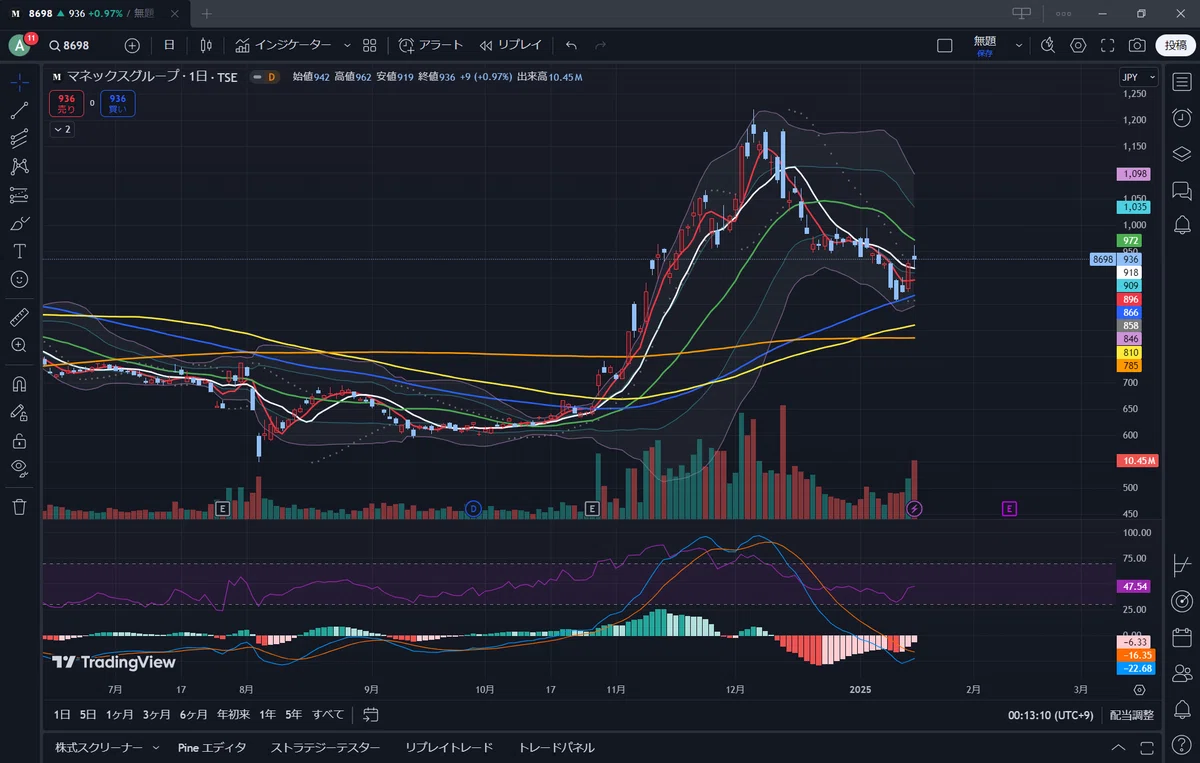Toggle magnet mode for drawings
The width and height of the screenshot is (1200, 763).
pos(19,383)
